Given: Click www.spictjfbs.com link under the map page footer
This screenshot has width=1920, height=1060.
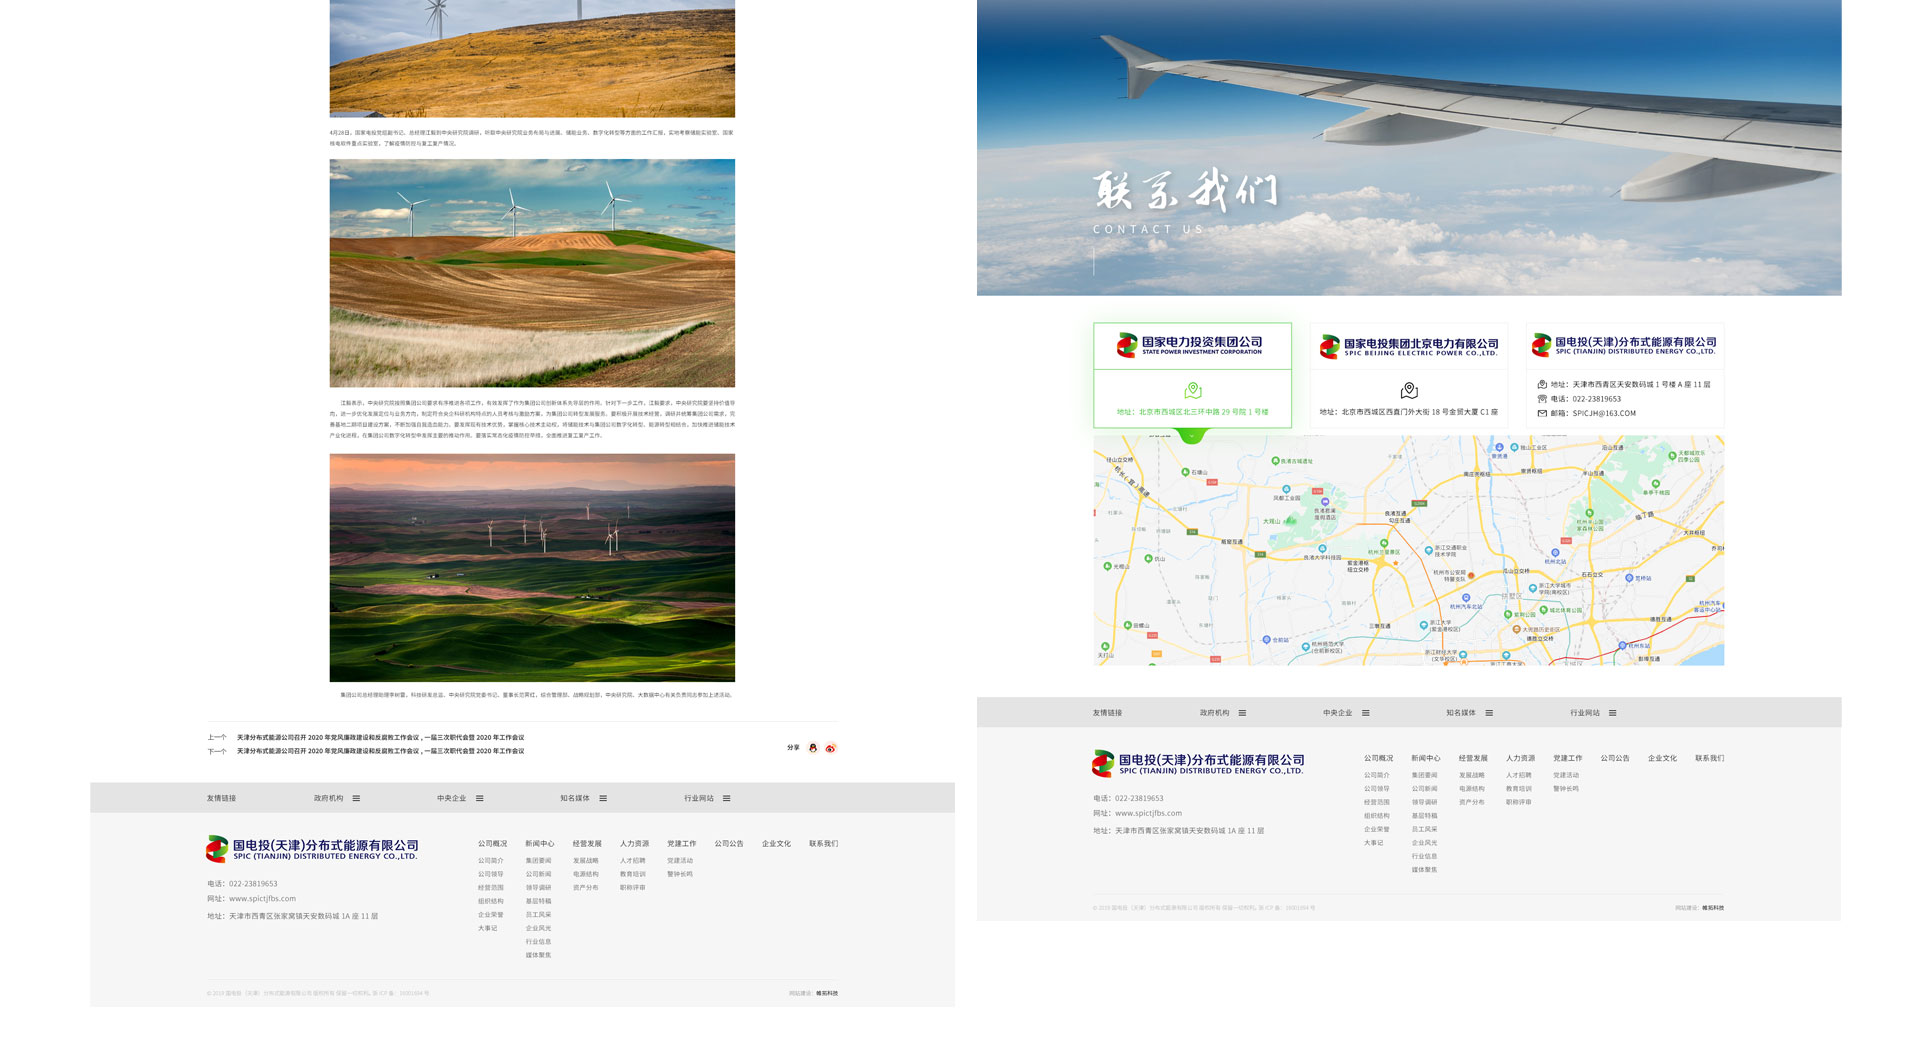Looking at the screenshot, I should pyautogui.click(x=1148, y=813).
